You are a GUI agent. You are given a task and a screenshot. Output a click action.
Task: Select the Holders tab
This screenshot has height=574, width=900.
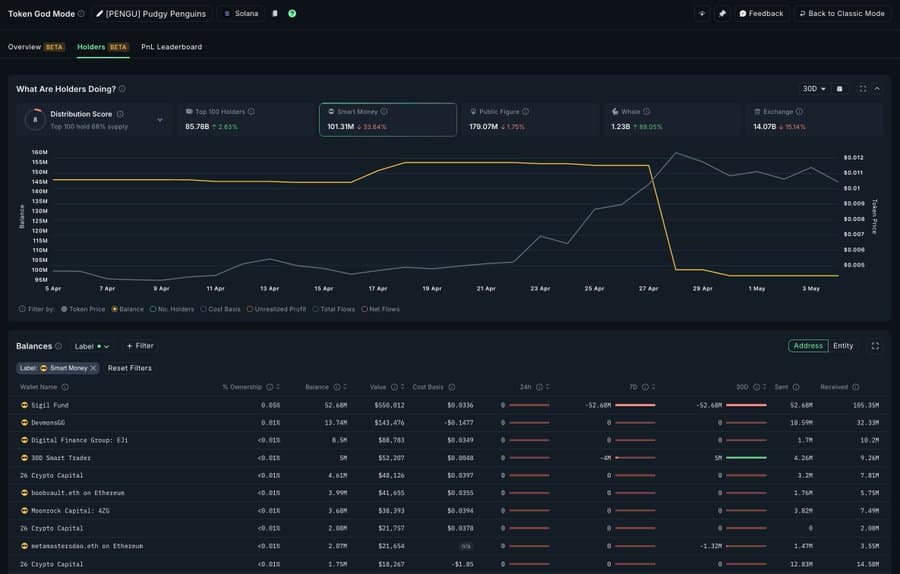[103, 47]
